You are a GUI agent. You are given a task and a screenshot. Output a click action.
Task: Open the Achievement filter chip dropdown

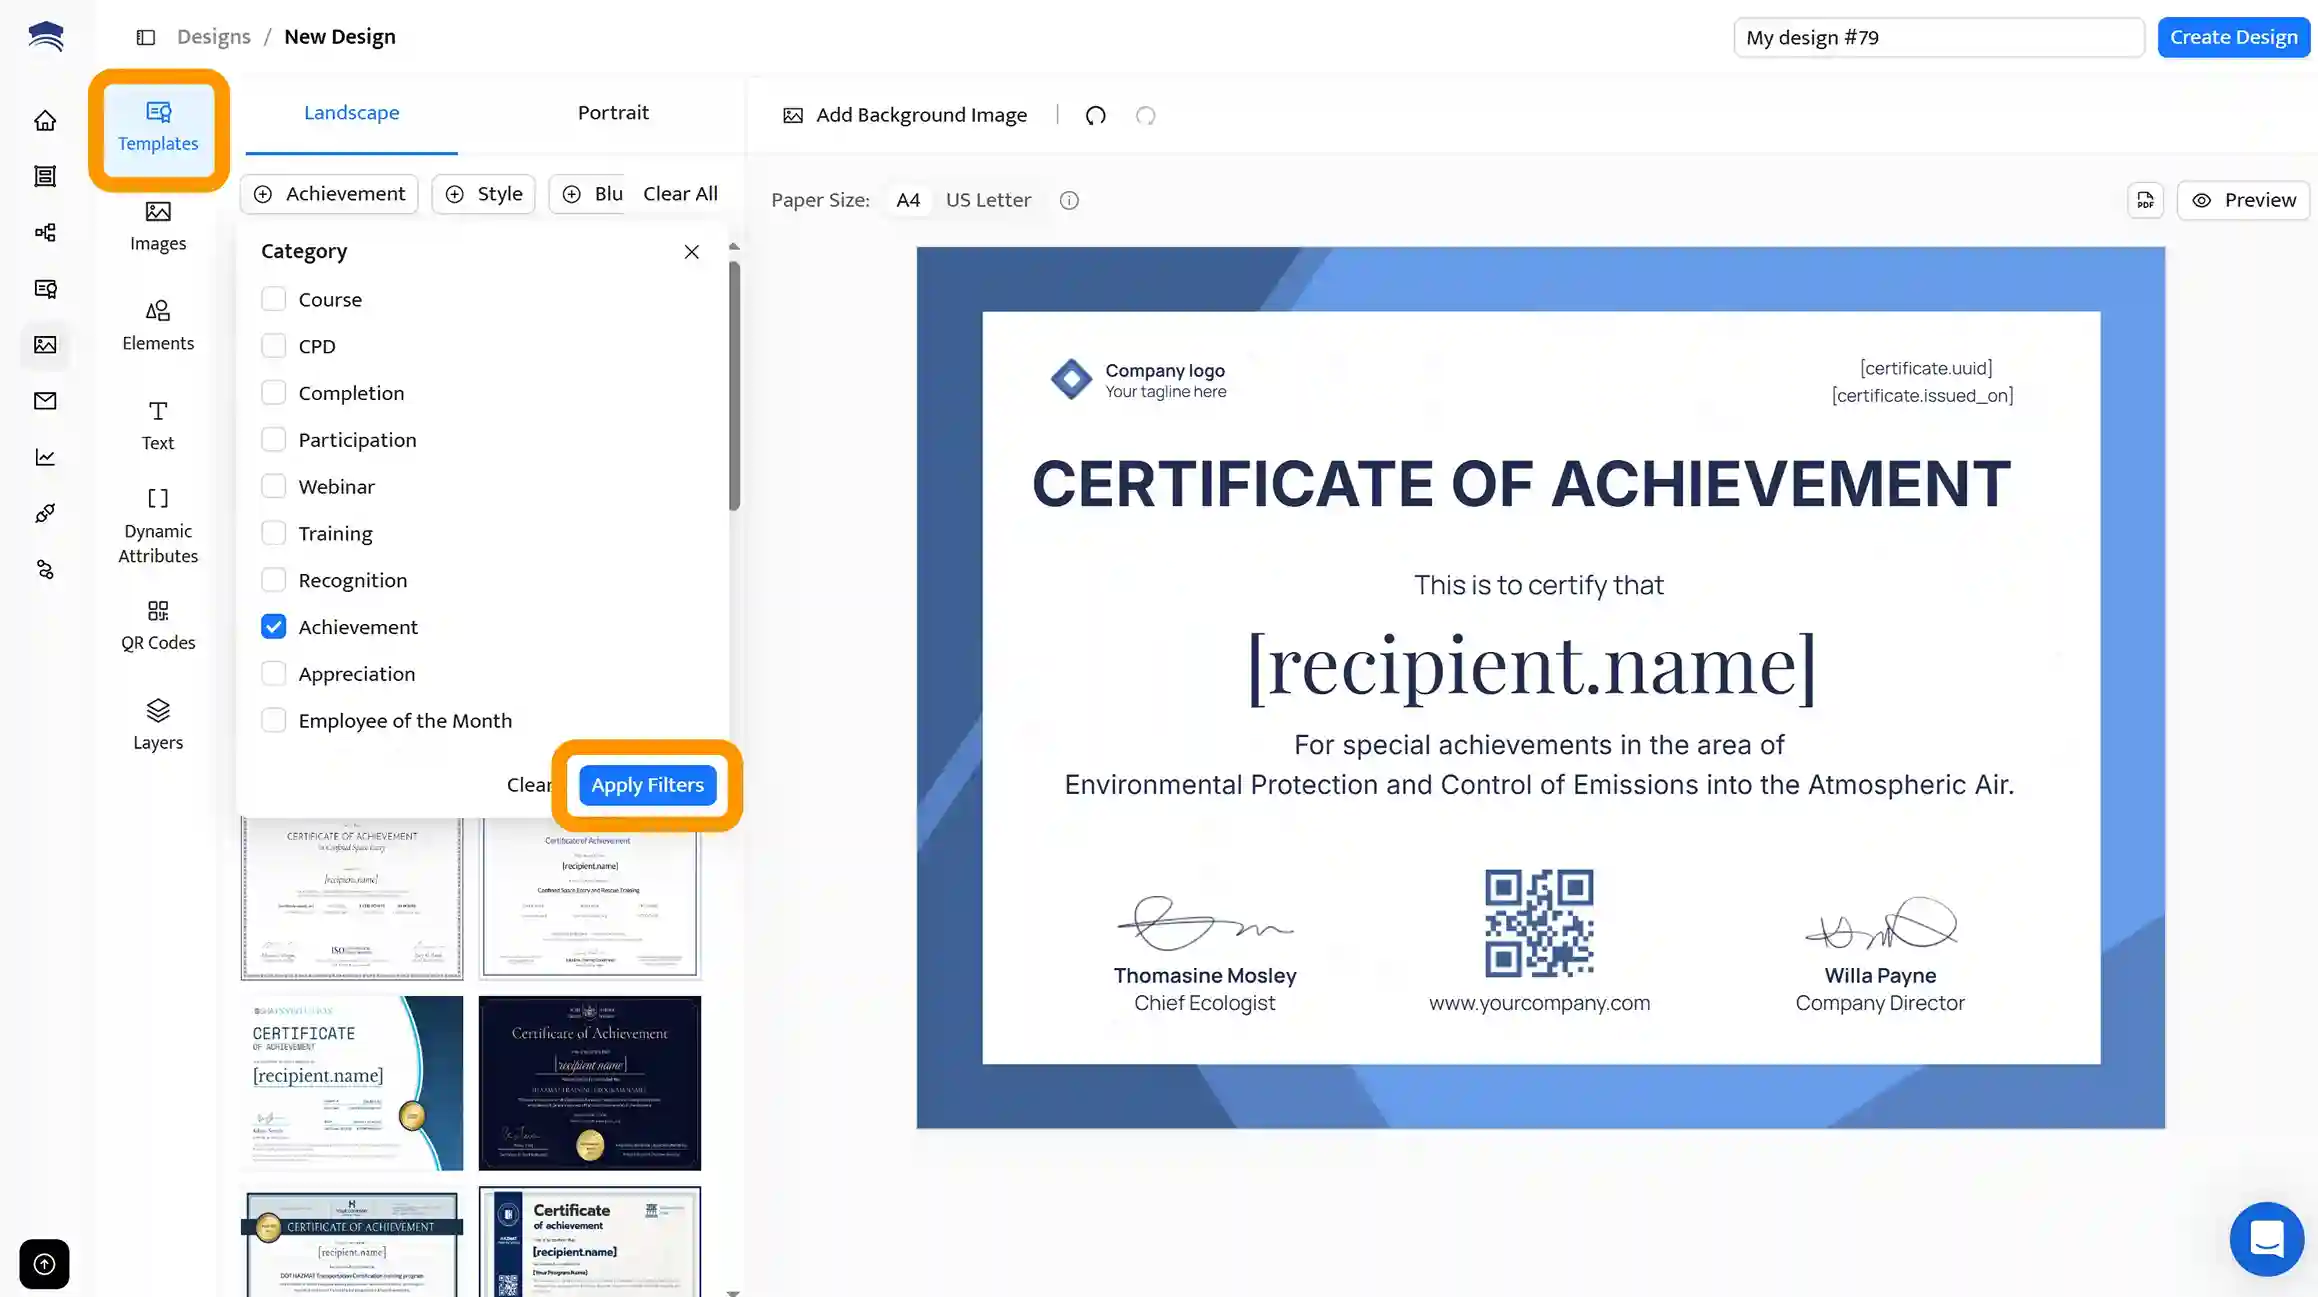click(330, 194)
